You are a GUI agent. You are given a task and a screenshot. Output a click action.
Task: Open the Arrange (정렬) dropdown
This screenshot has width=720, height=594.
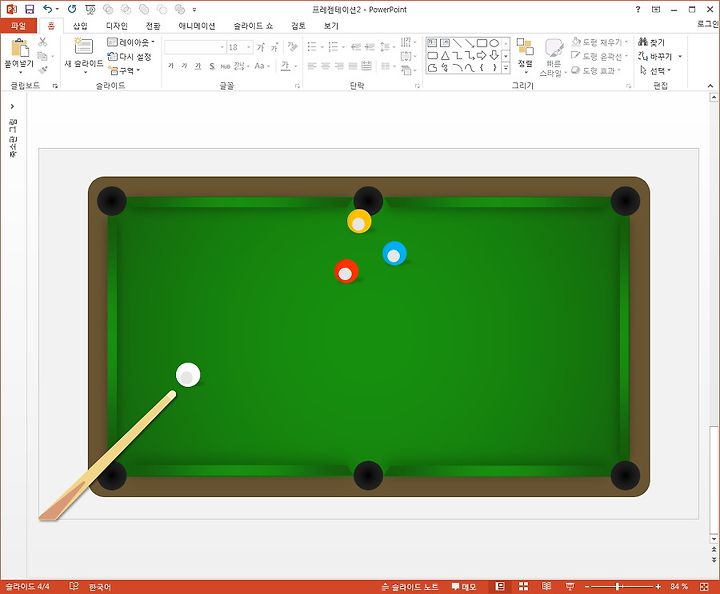525,55
